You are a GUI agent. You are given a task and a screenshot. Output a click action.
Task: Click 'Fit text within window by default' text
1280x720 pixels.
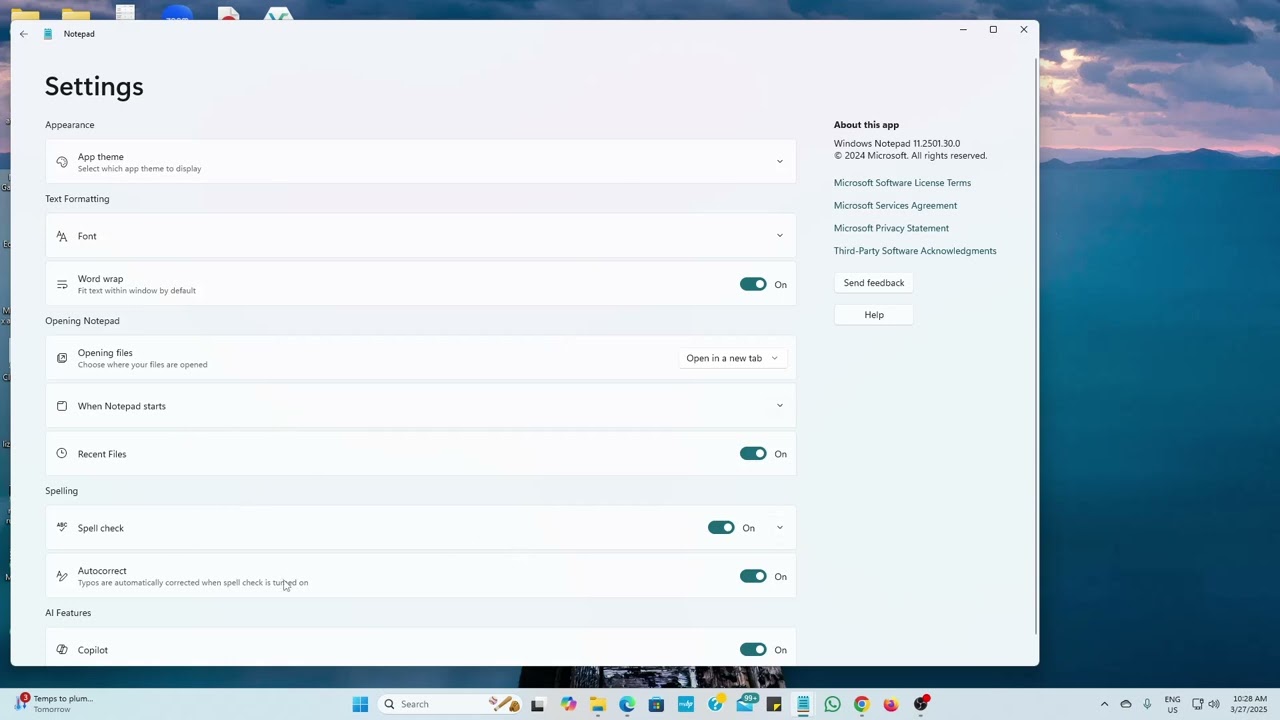coord(137,291)
